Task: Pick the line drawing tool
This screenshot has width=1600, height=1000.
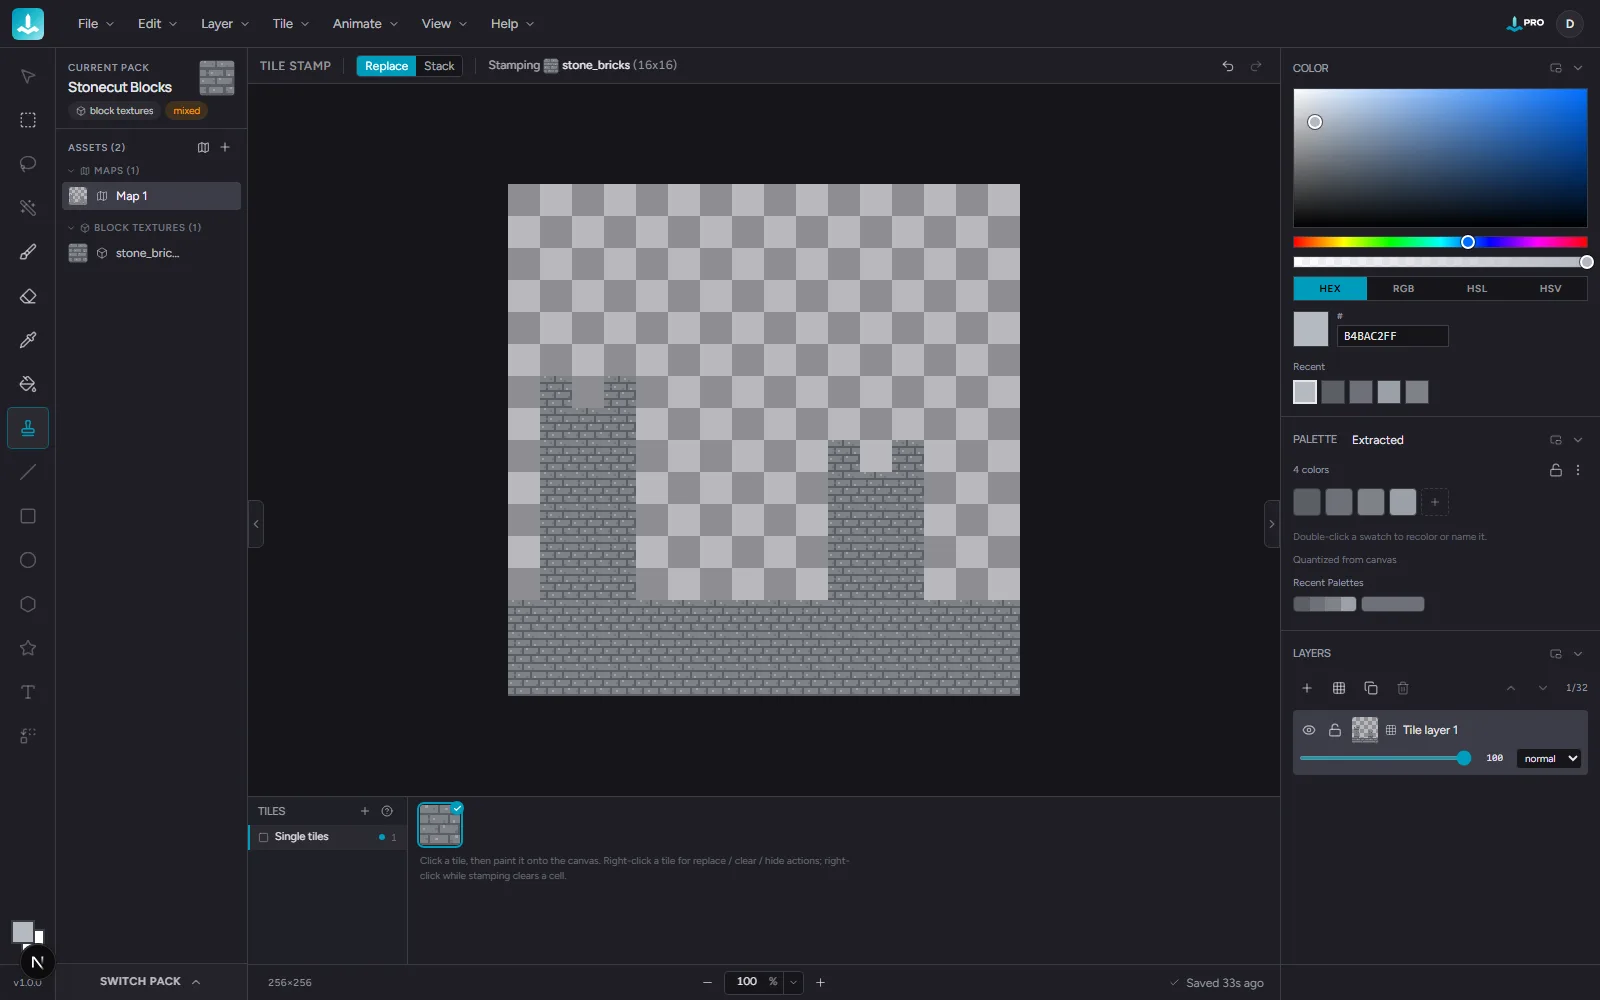Action: pos(28,472)
